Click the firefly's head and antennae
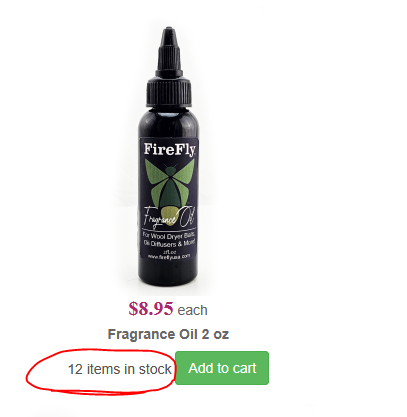407x417 pixels. 169,170
